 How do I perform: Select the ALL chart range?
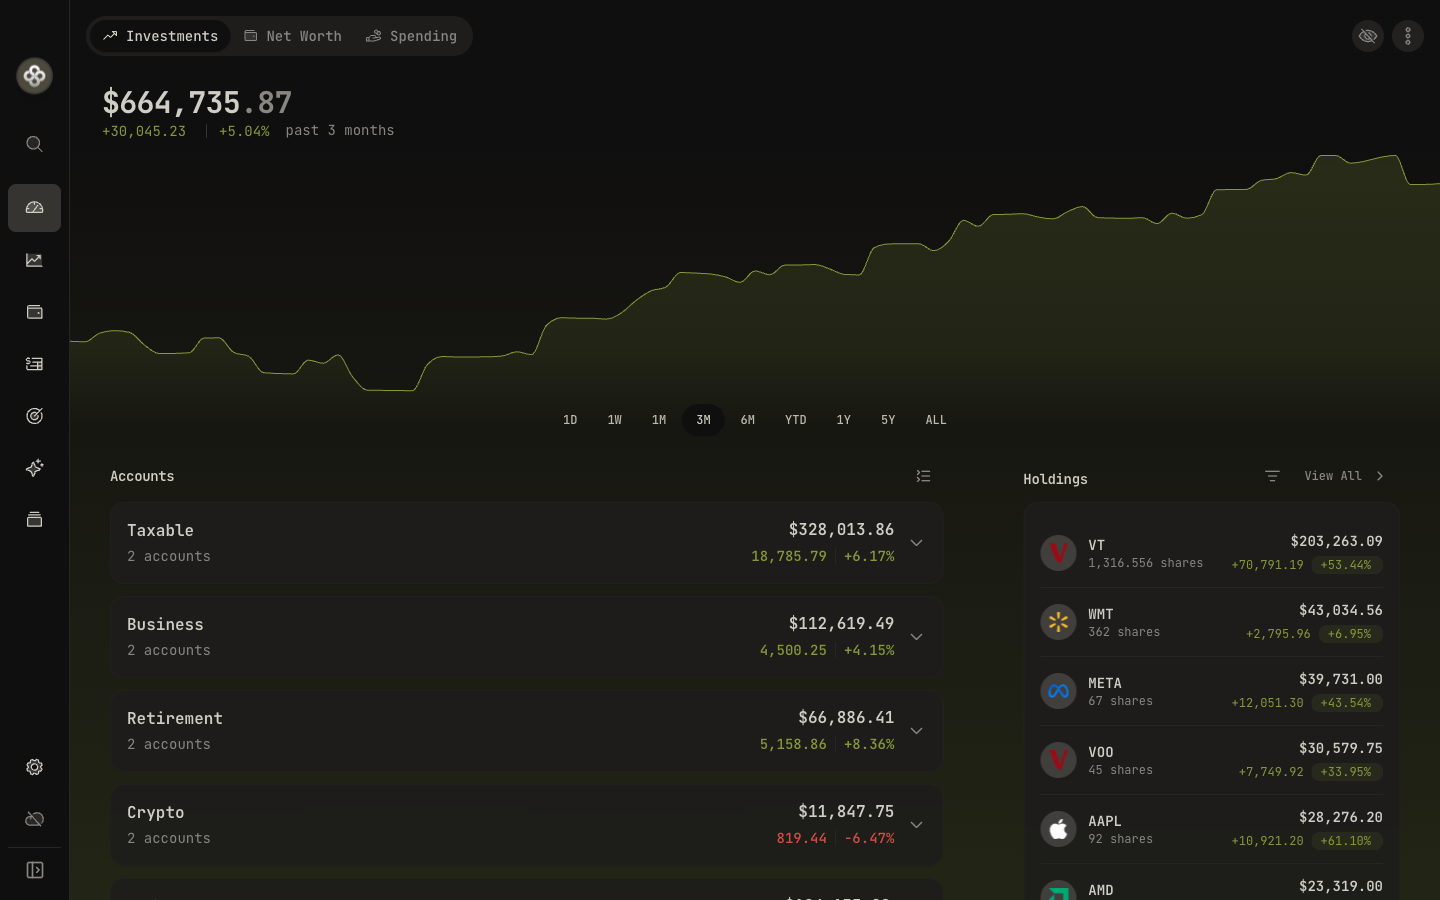click(936, 420)
